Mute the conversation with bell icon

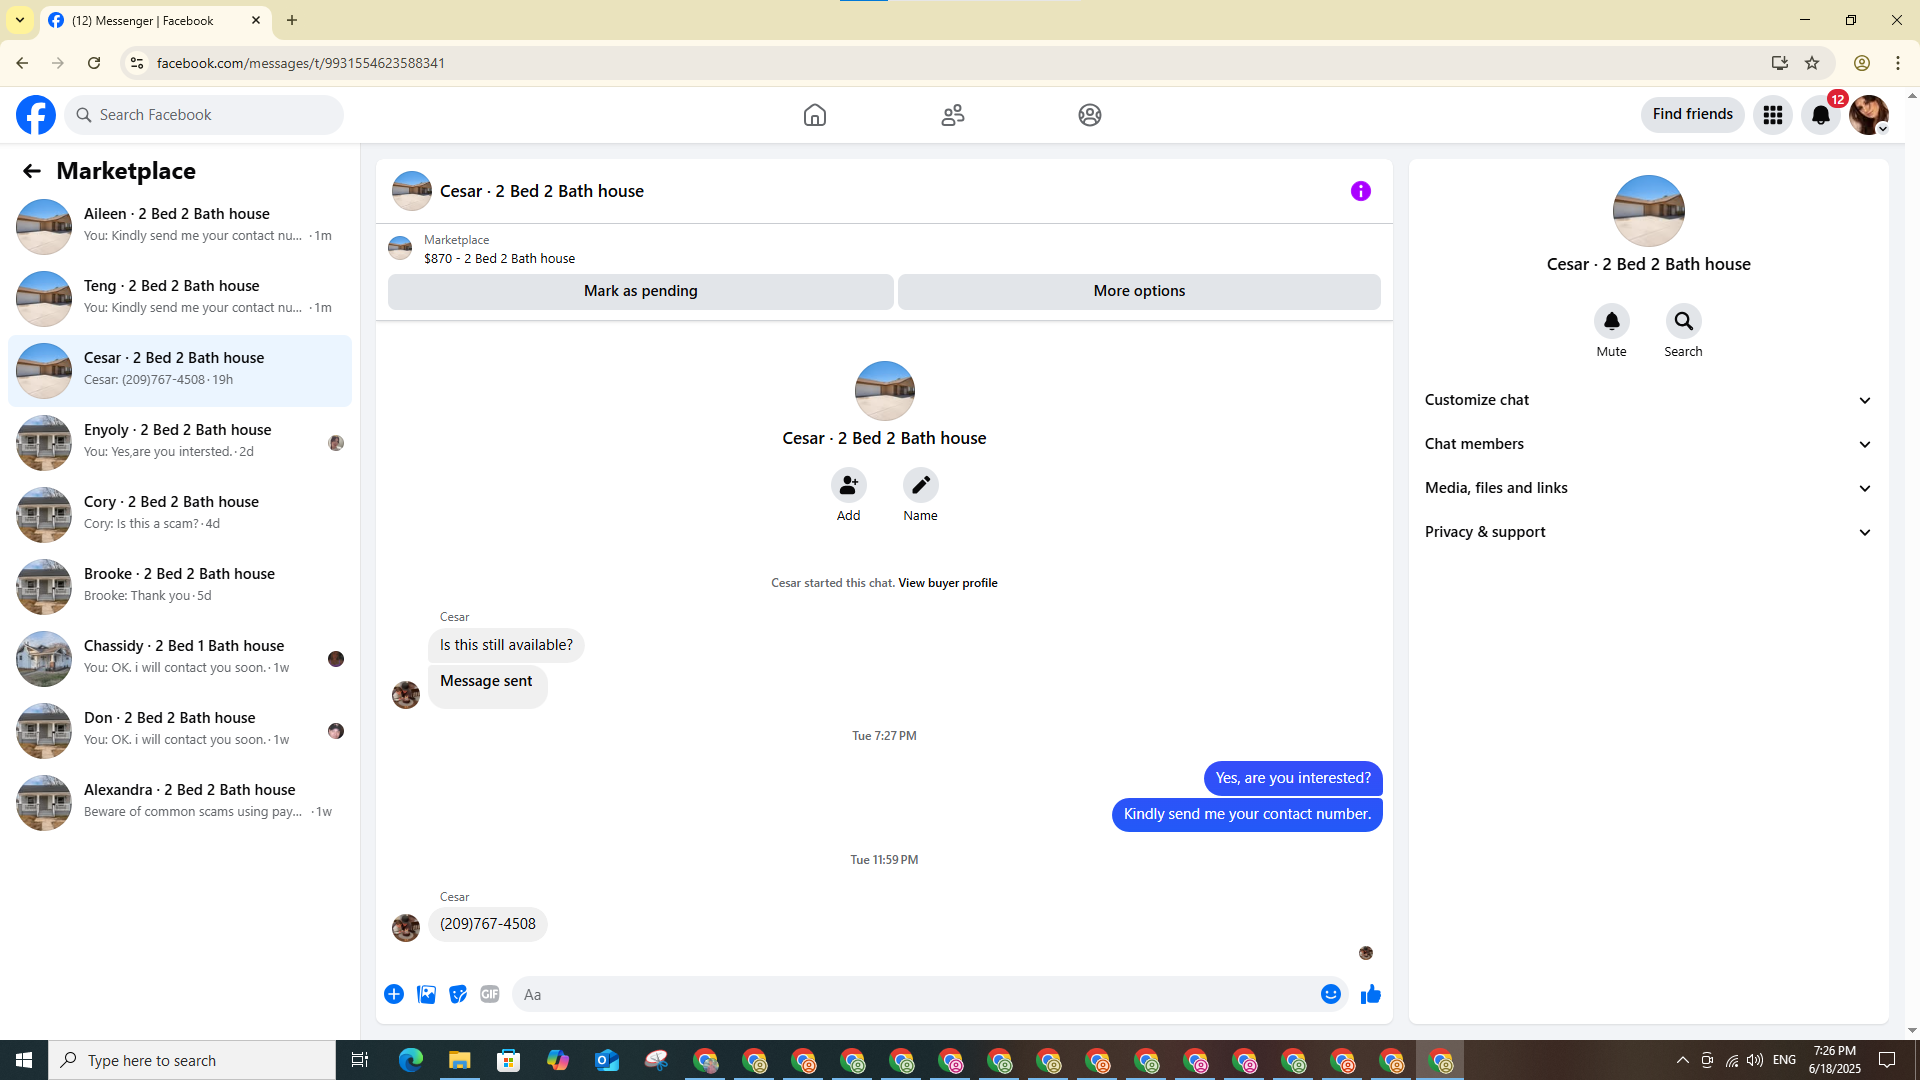(x=1612, y=321)
